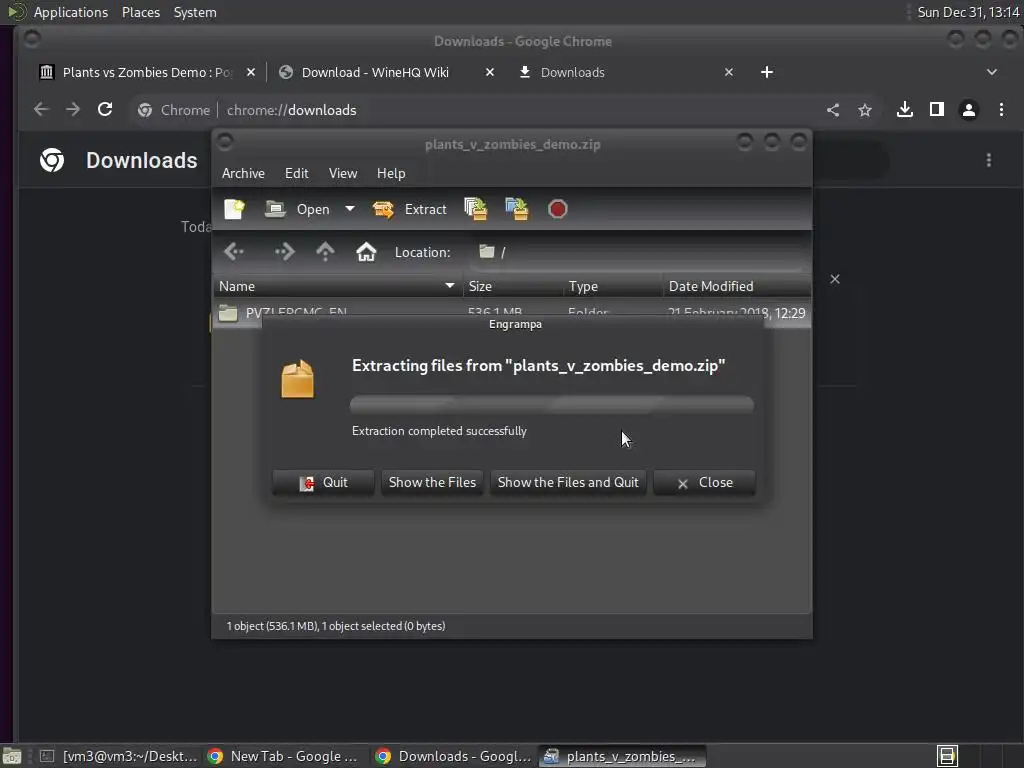
Task: Open Chrome downloads tray icon
Action: coord(904,110)
